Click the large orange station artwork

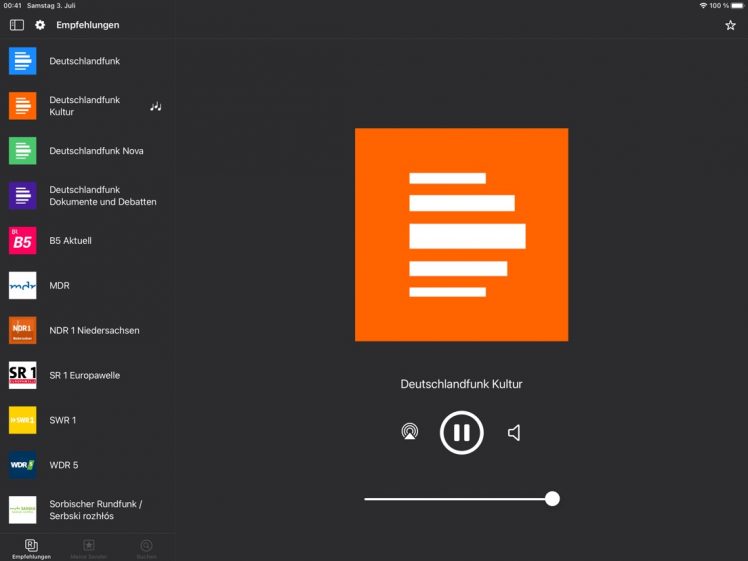tap(461, 234)
